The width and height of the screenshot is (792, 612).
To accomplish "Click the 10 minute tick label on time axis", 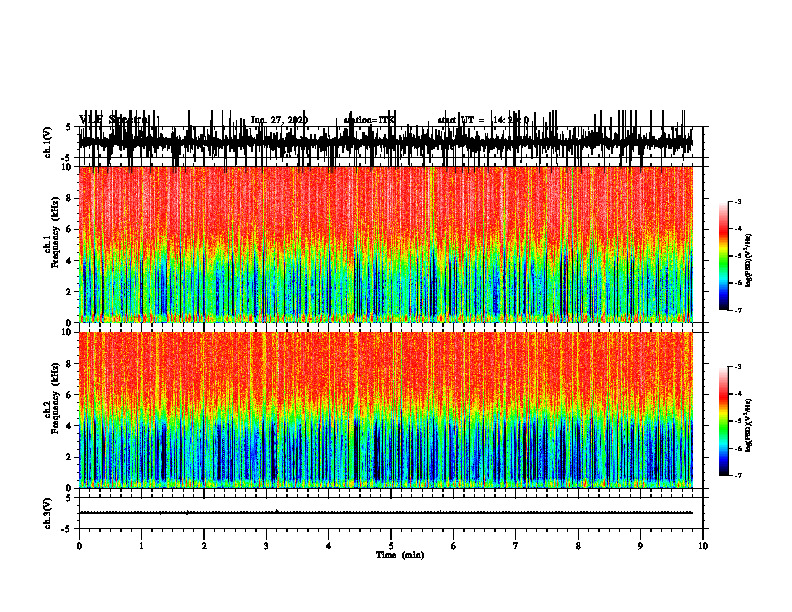I will pos(703,546).
